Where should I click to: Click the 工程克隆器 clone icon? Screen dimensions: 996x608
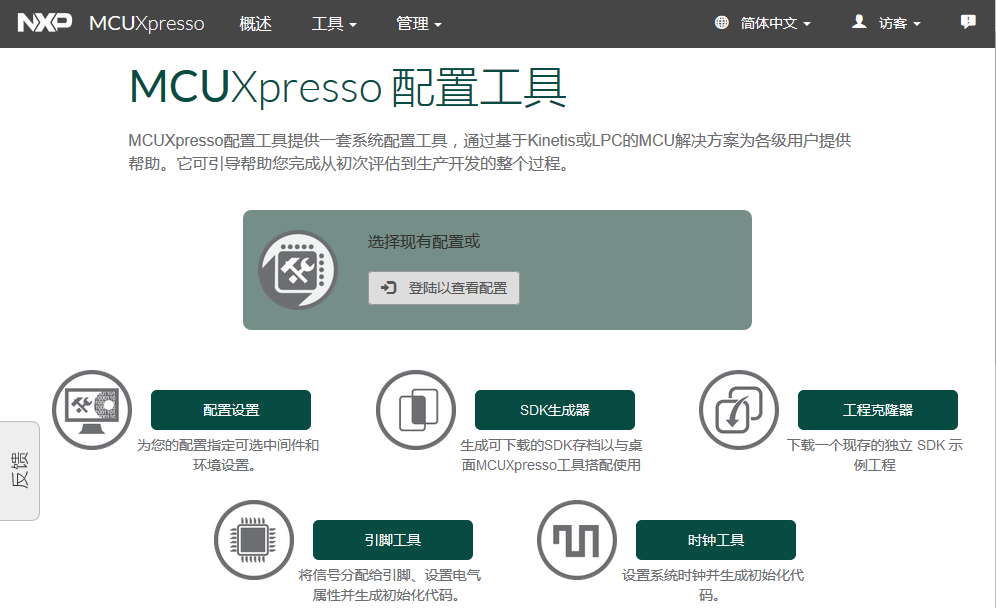click(x=739, y=410)
